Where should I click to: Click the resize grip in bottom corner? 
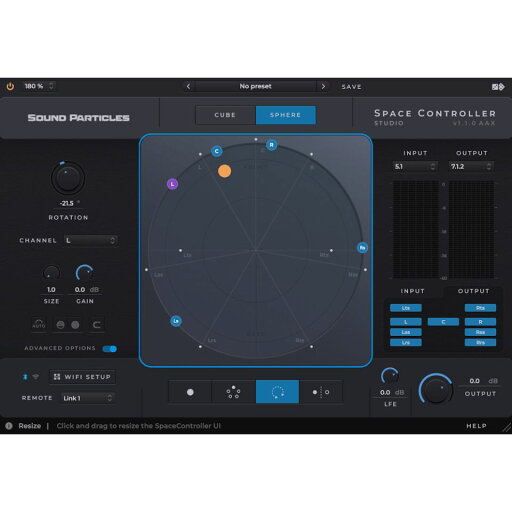[x=506, y=427]
